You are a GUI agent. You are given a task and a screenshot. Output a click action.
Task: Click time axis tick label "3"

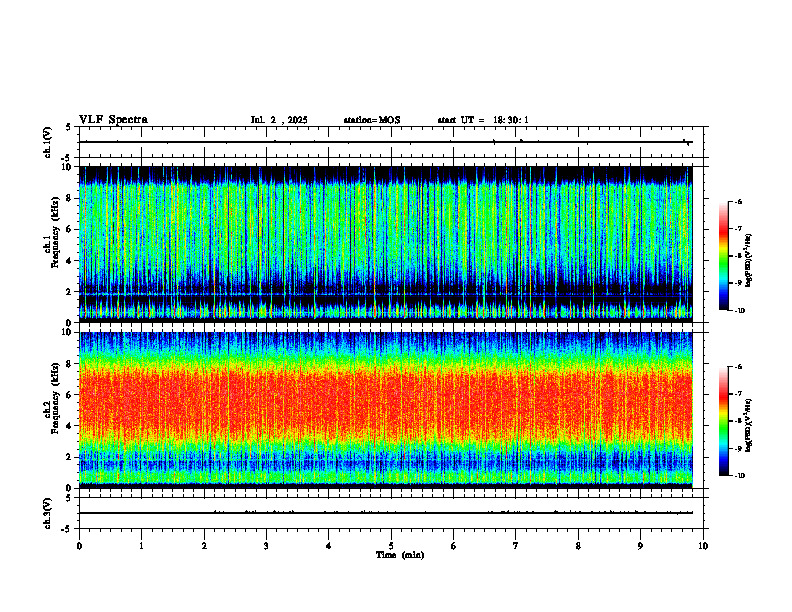click(x=266, y=546)
